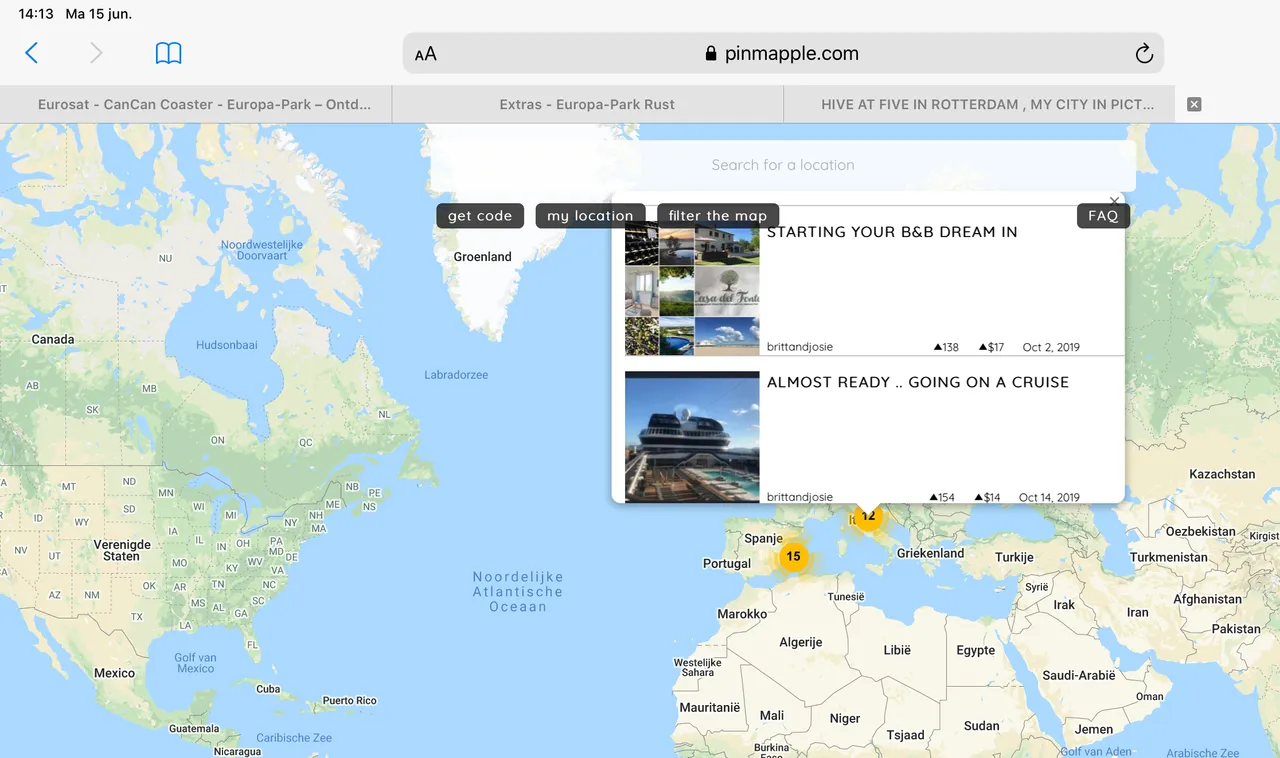Image resolution: width=1280 pixels, height=758 pixels.
Task: Click the 138 upvotes count
Action: coord(946,347)
